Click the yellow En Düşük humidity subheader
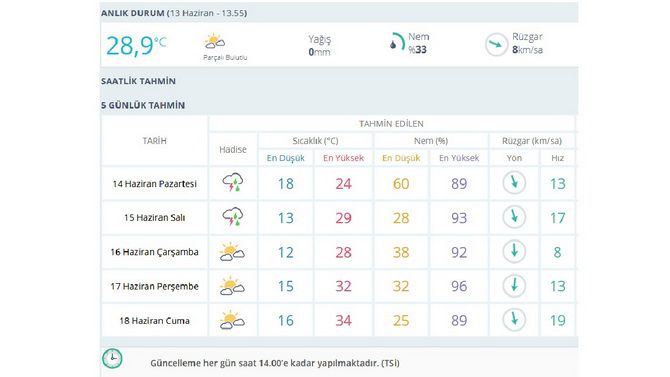This screenshot has height=377, width=670. coord(401,158)
